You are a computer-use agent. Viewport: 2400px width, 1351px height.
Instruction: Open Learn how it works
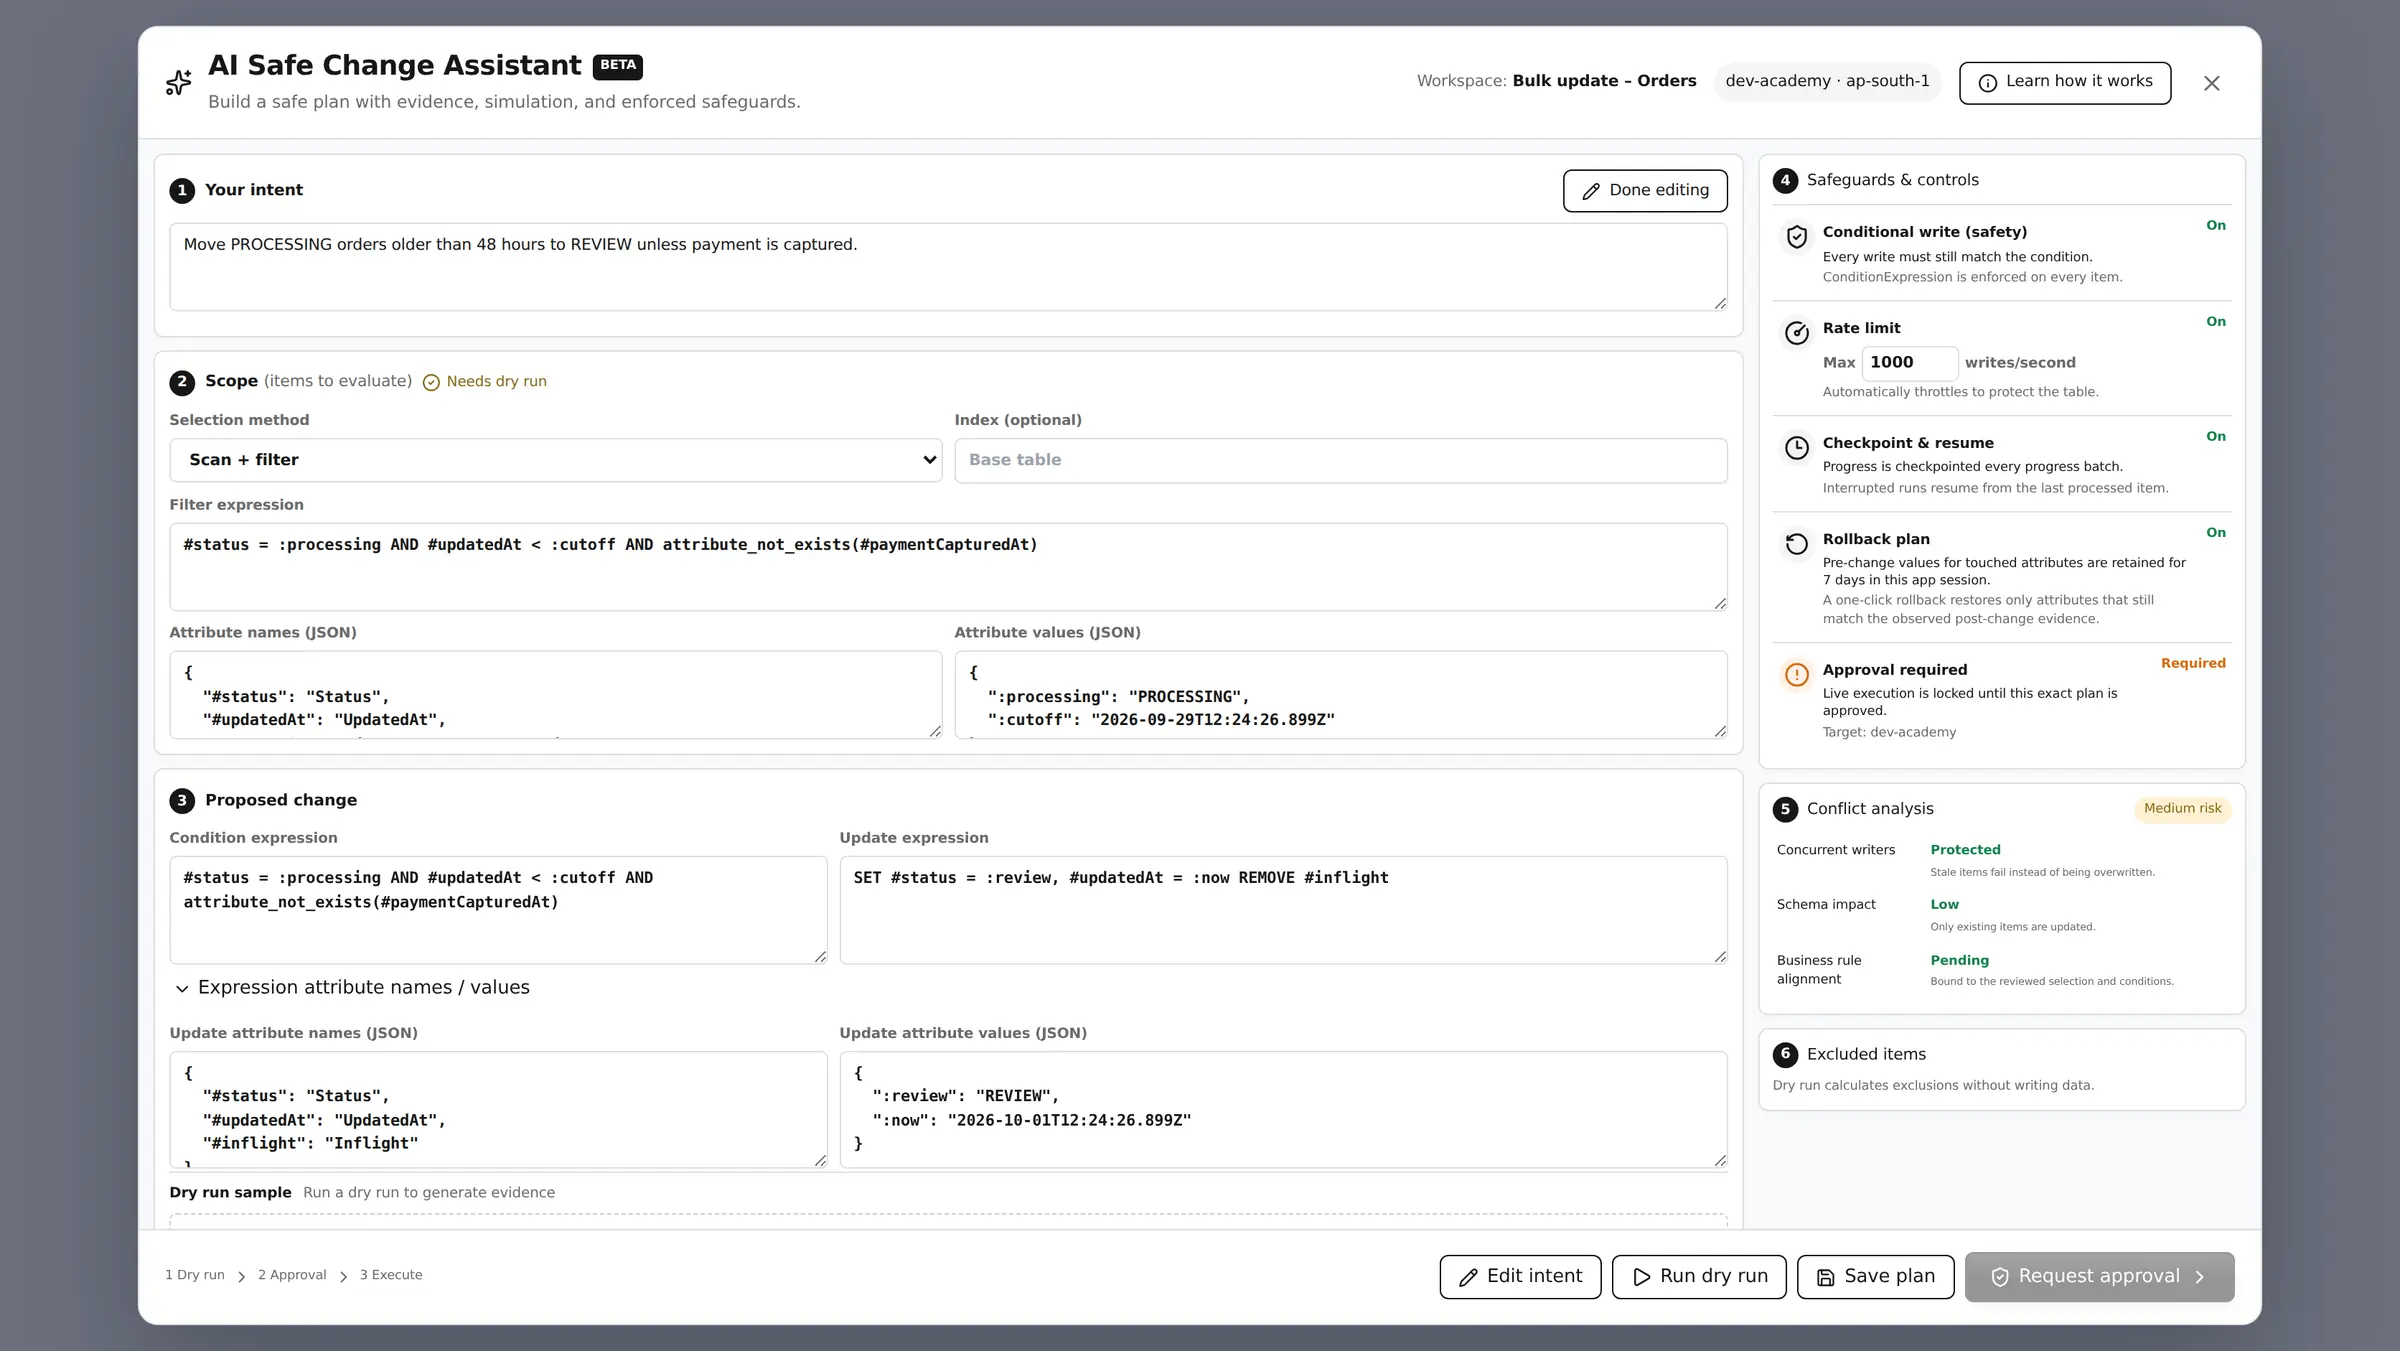(2065, 82)
